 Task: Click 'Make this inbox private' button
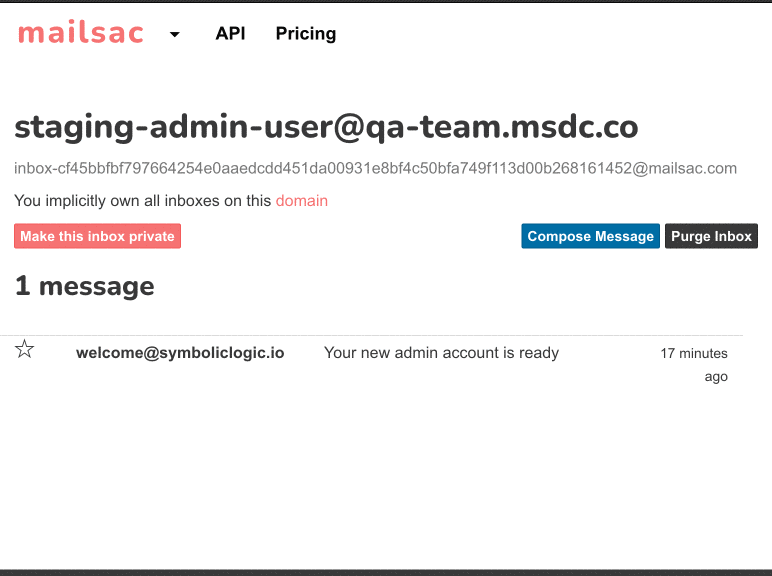coord(97,236)
